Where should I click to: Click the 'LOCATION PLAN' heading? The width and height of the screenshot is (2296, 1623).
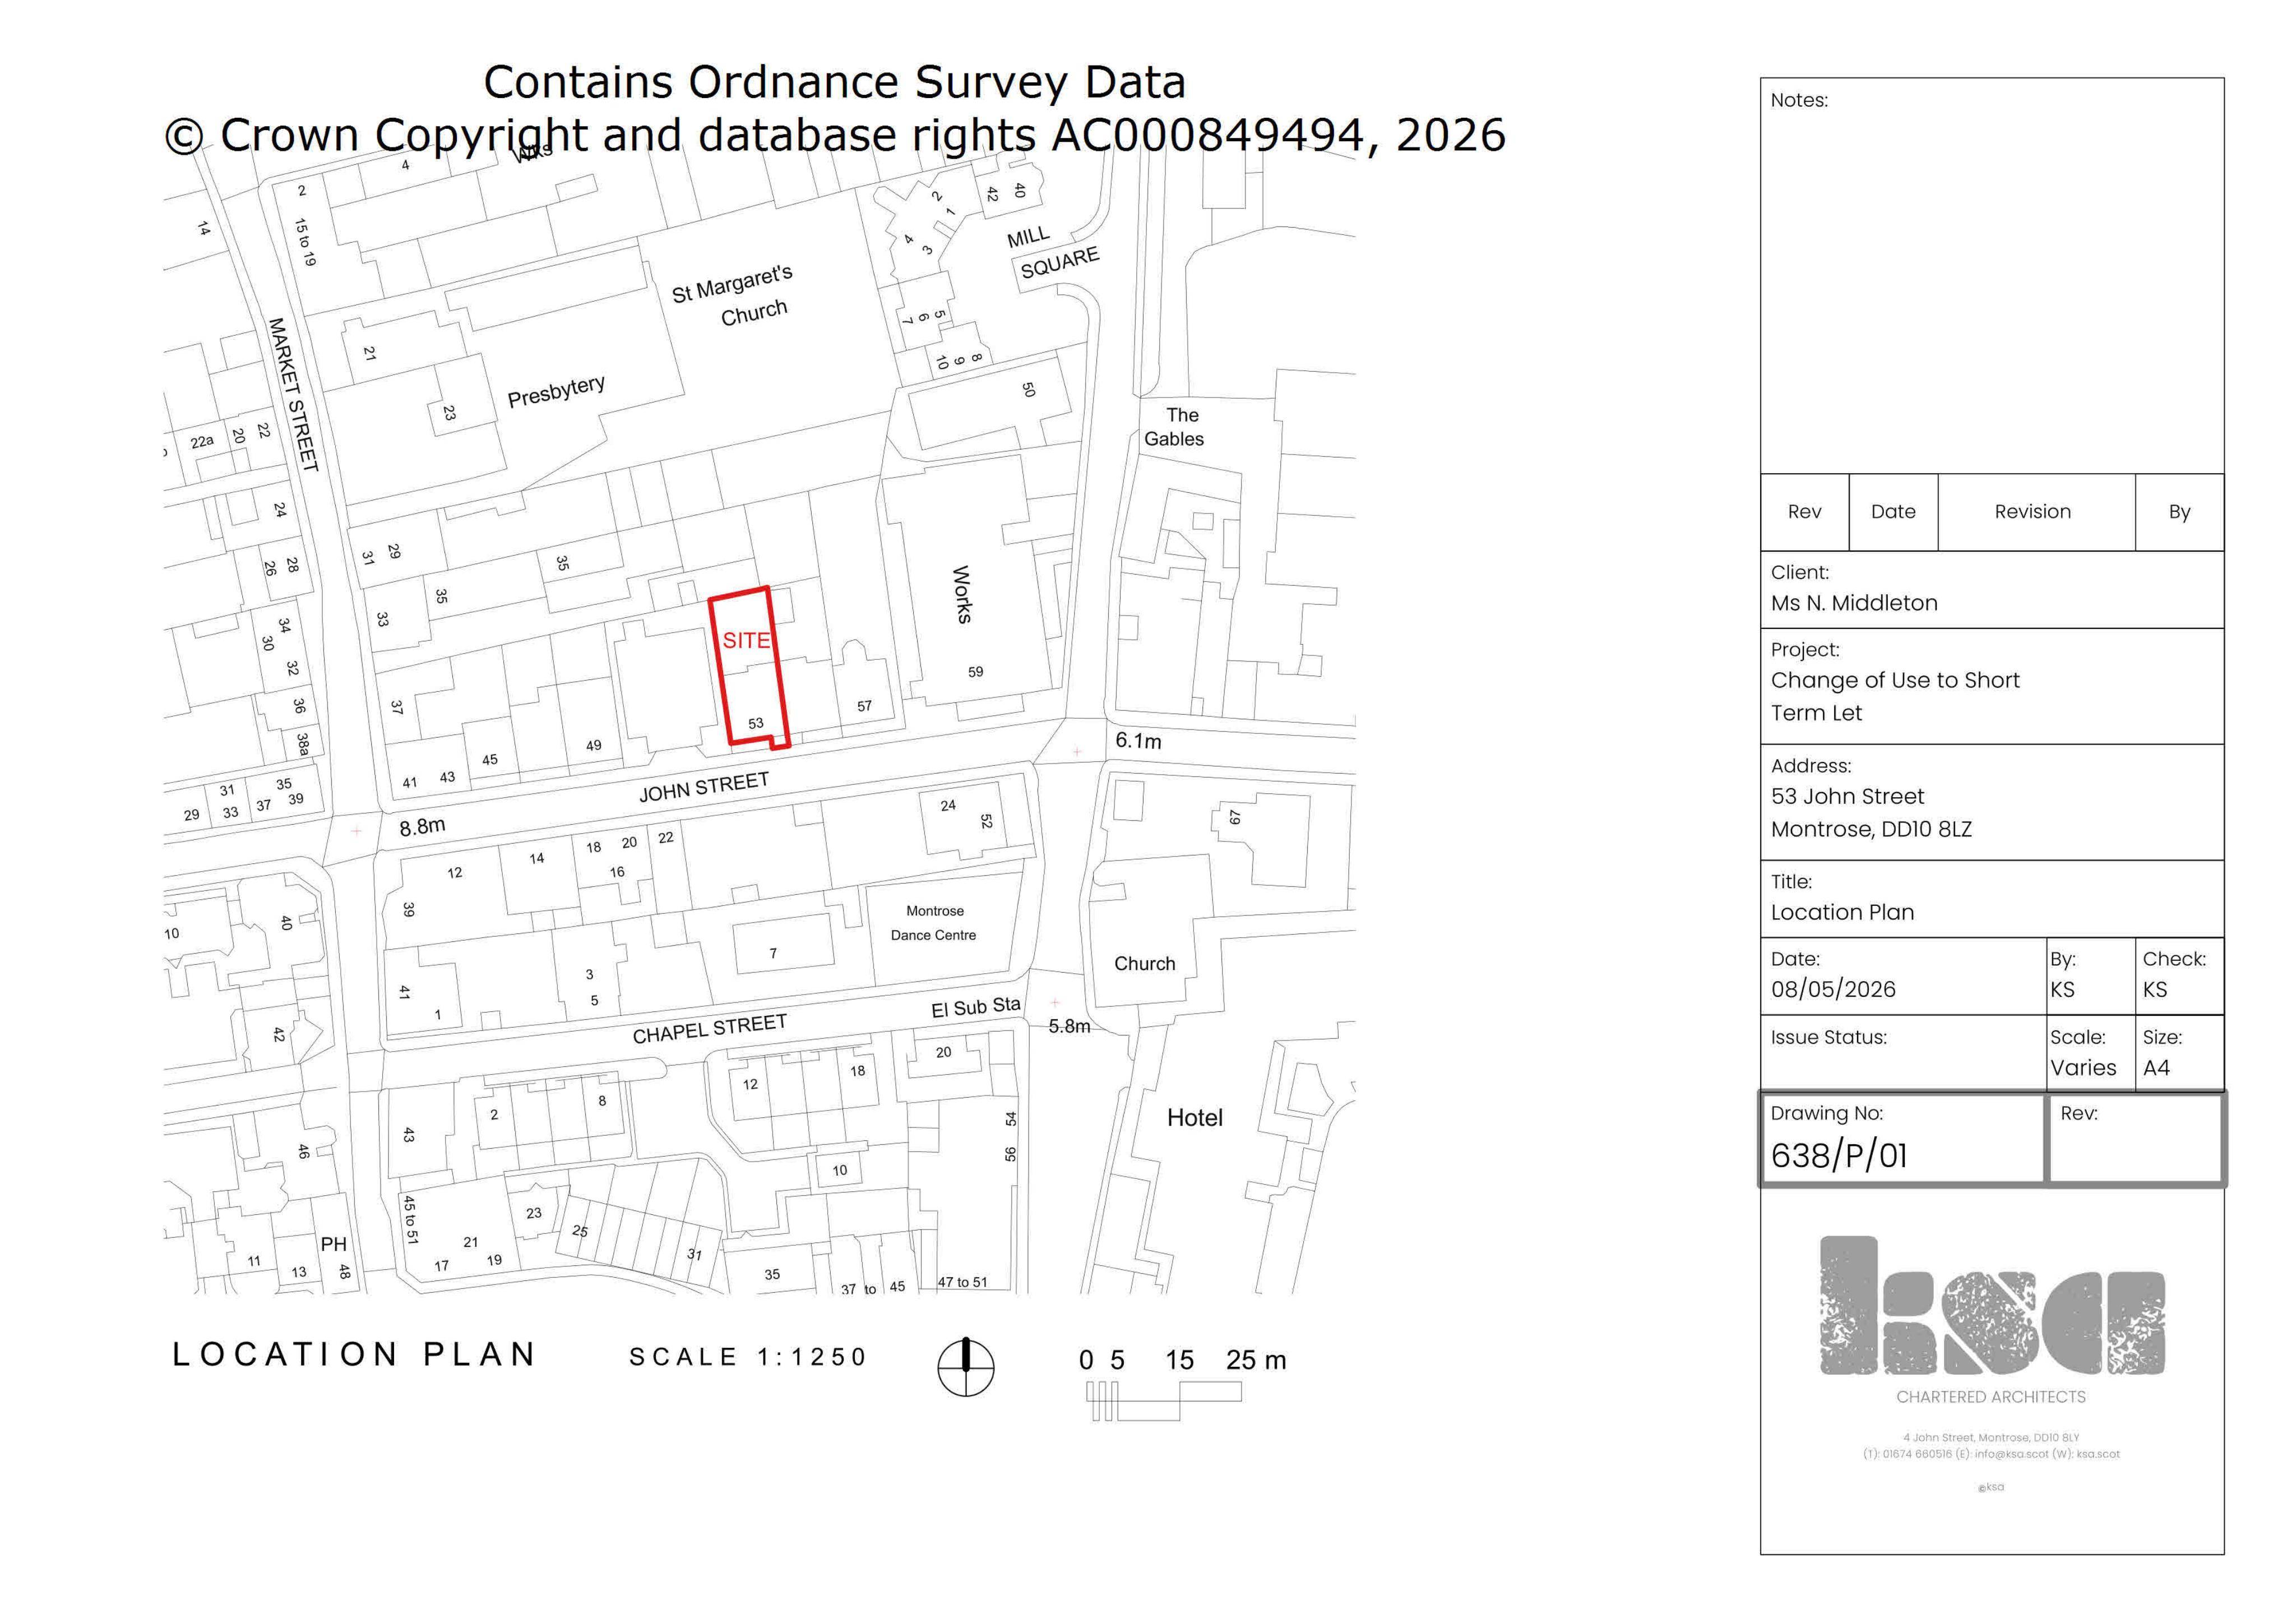tap(355, 1355)
